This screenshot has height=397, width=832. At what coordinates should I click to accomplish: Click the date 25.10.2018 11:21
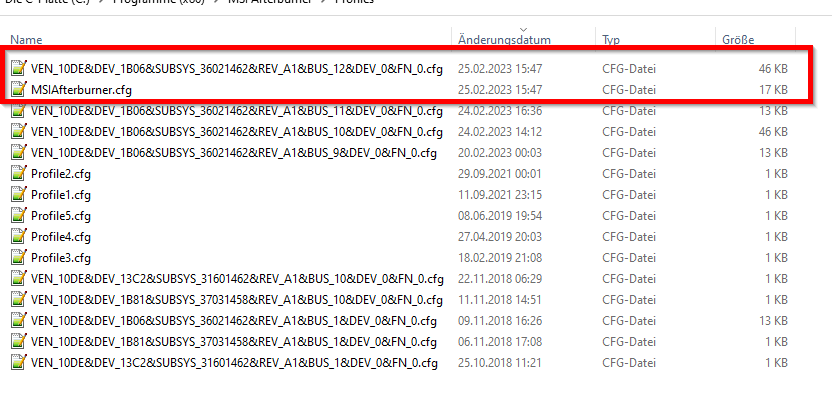coord(500,363)
